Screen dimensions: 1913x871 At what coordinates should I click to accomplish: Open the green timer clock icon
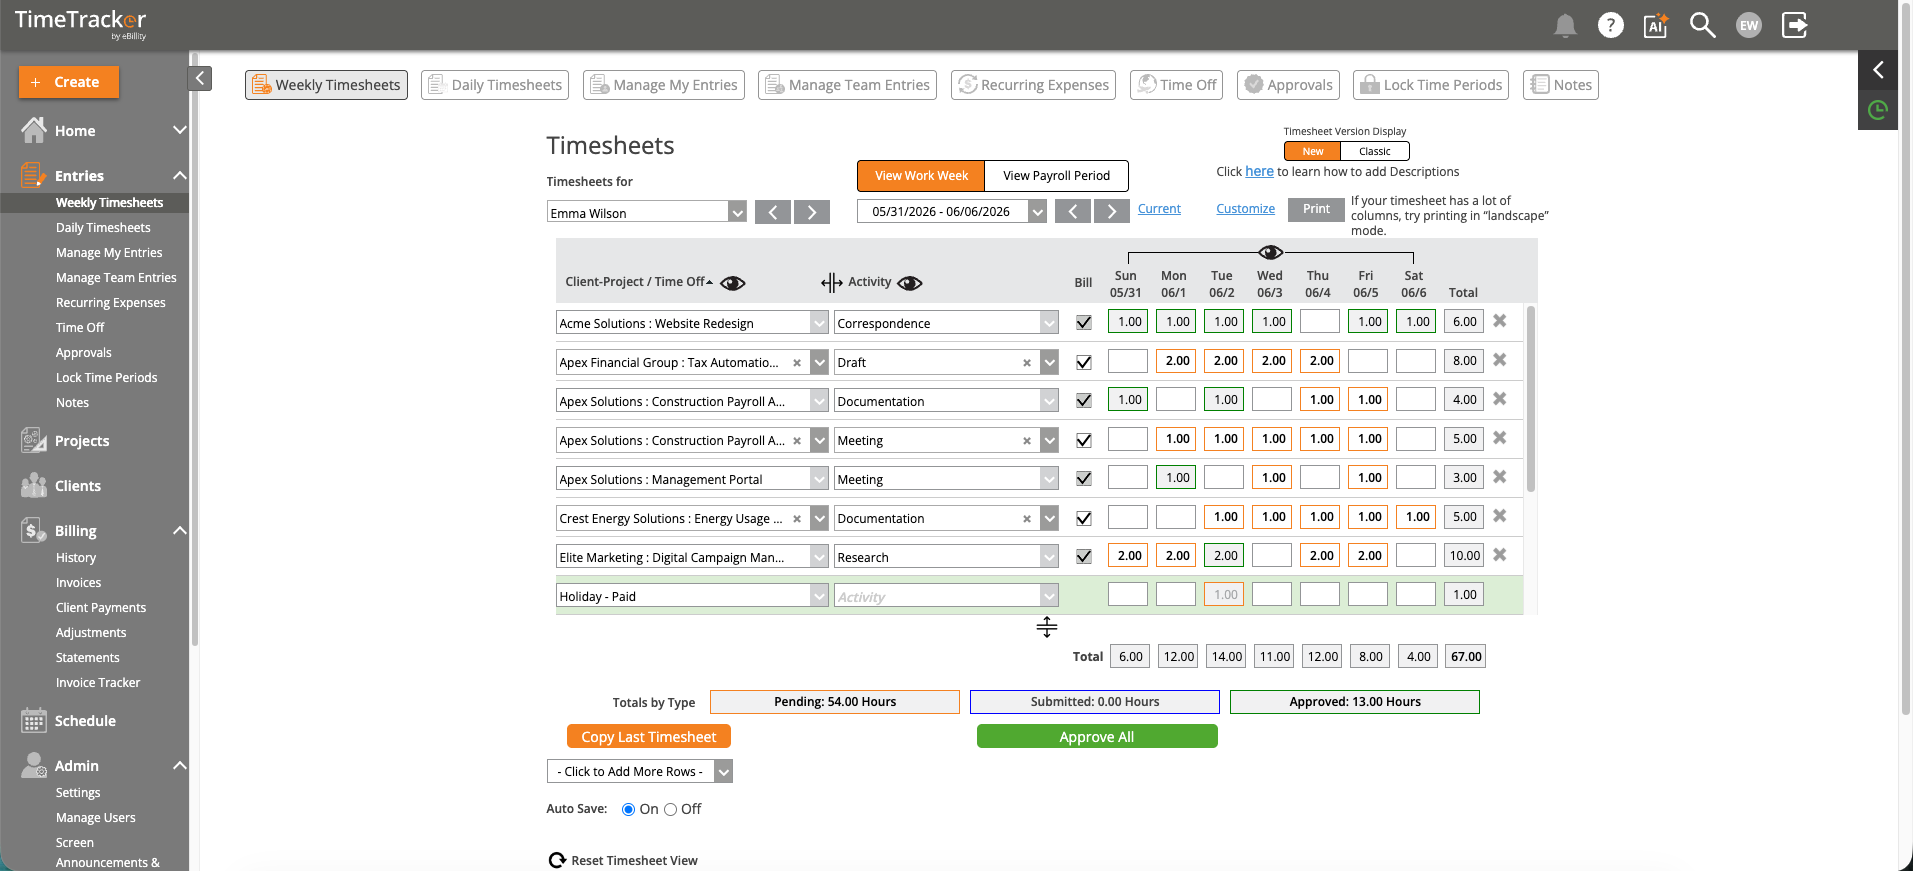coord(1877,110)
